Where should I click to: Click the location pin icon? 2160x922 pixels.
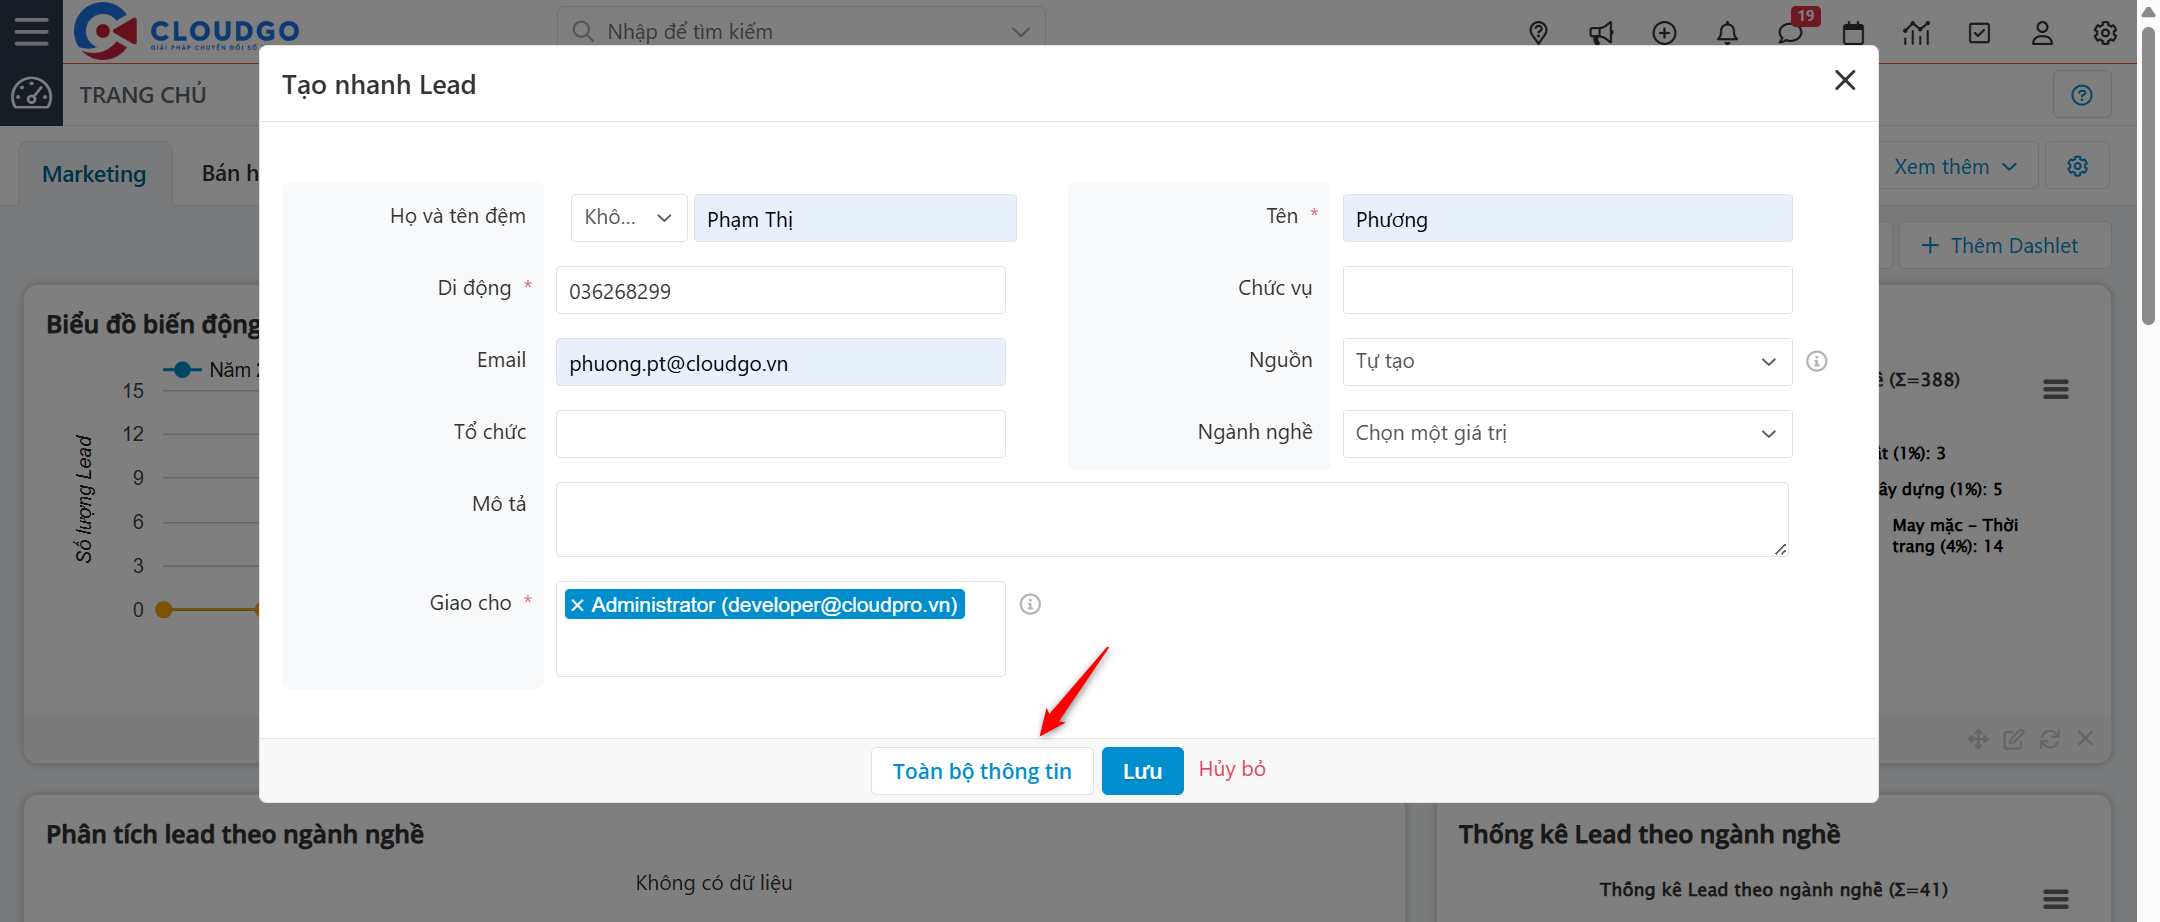tap(1538, 33)
